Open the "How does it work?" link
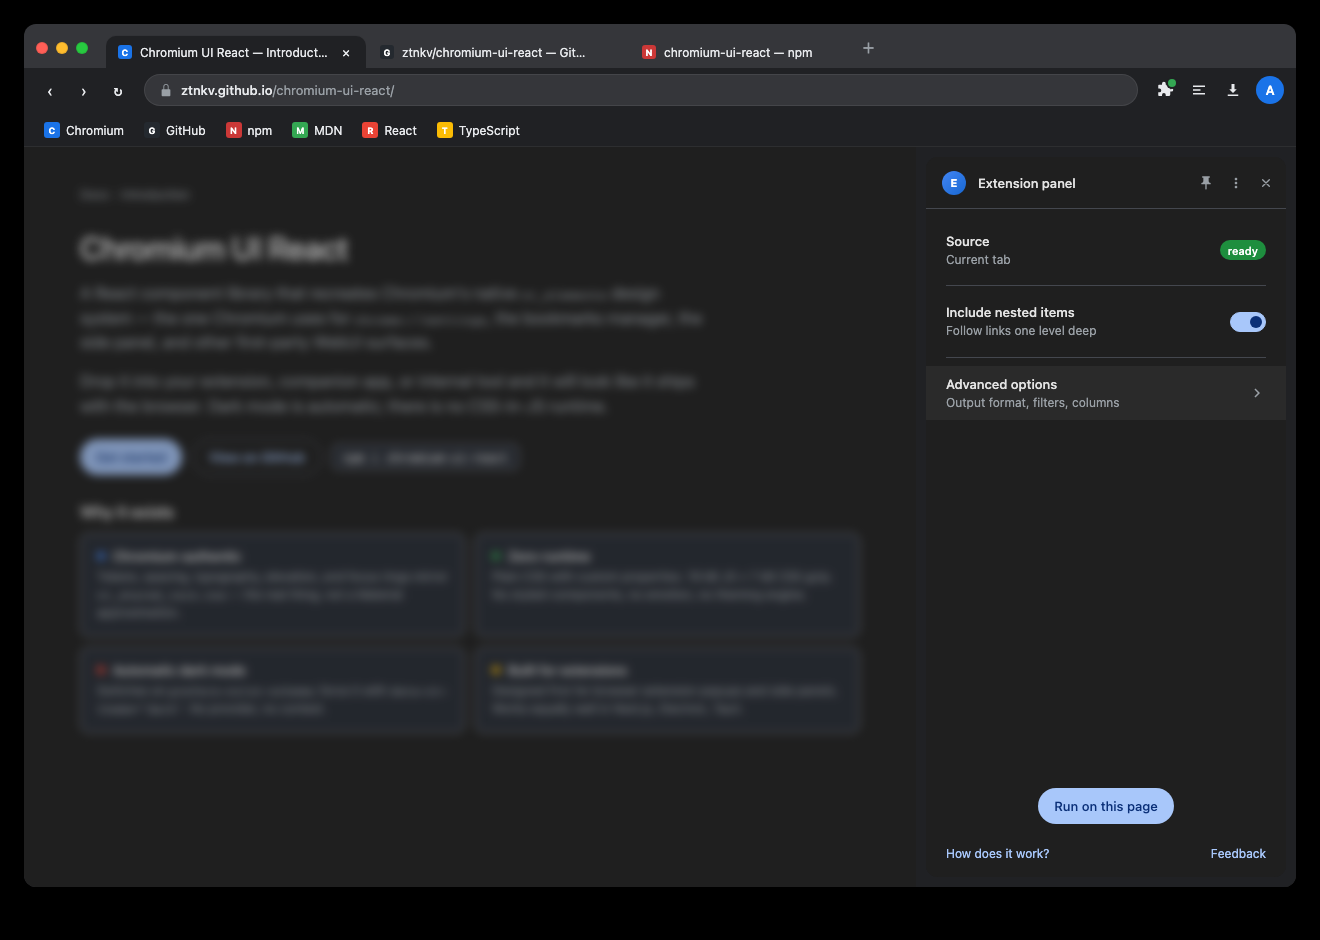 [996, 853]
